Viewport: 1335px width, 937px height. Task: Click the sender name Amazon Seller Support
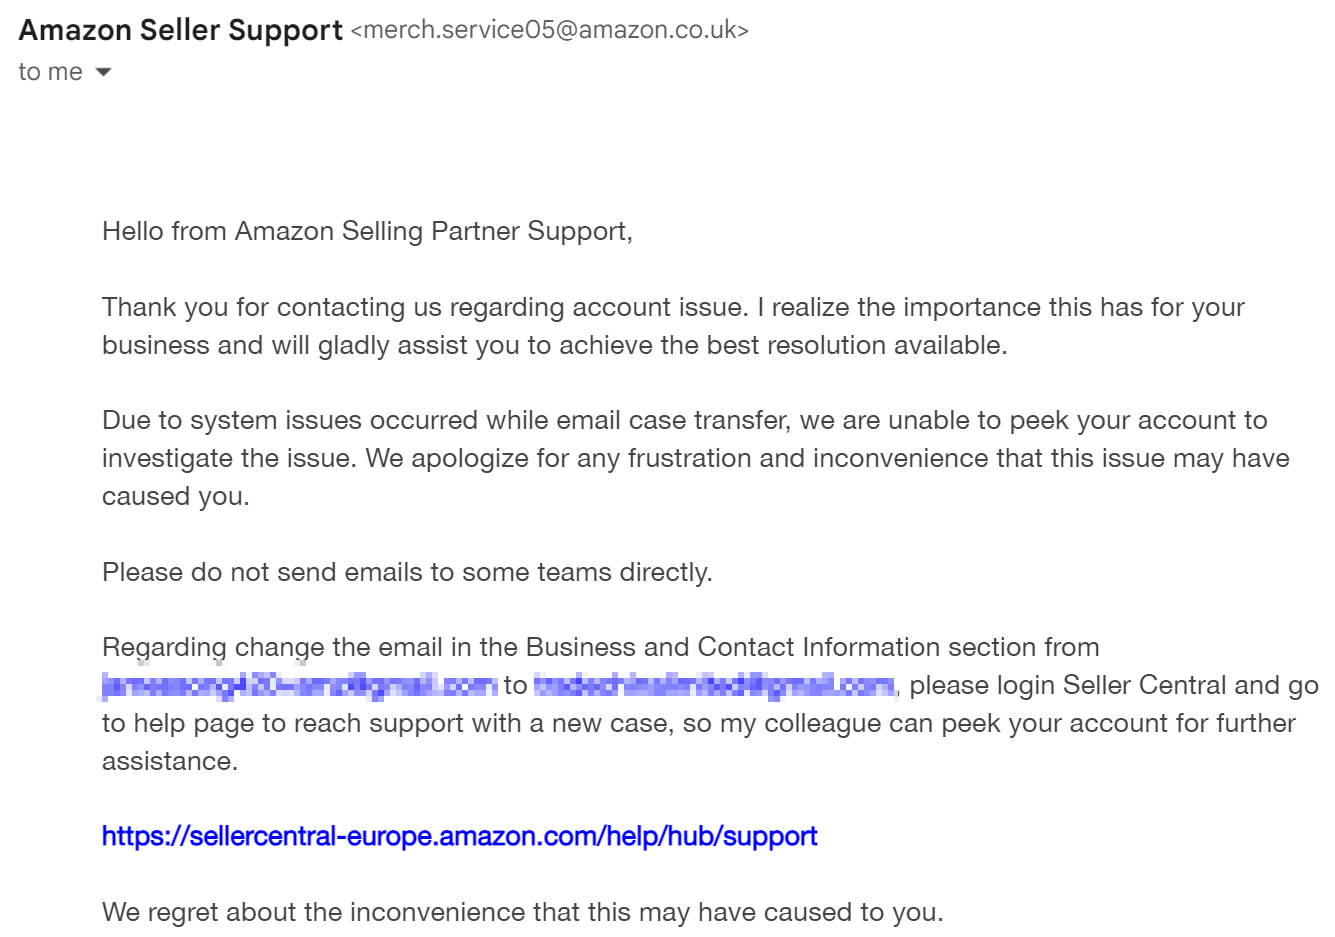point(181,30)
